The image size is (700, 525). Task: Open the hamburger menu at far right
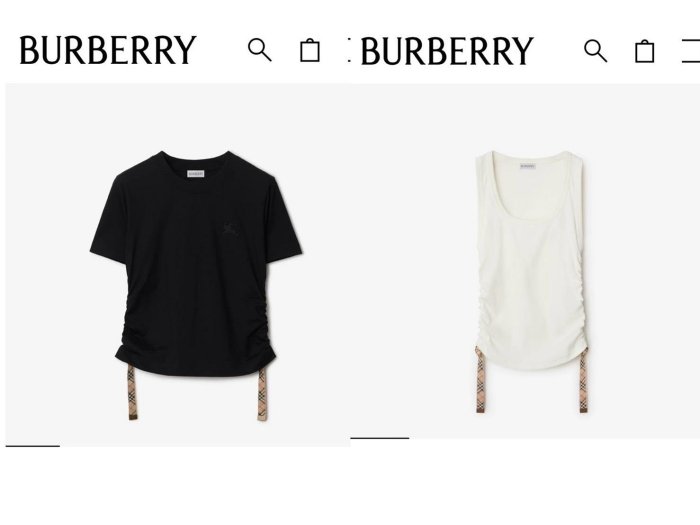[x=691, y=51]
